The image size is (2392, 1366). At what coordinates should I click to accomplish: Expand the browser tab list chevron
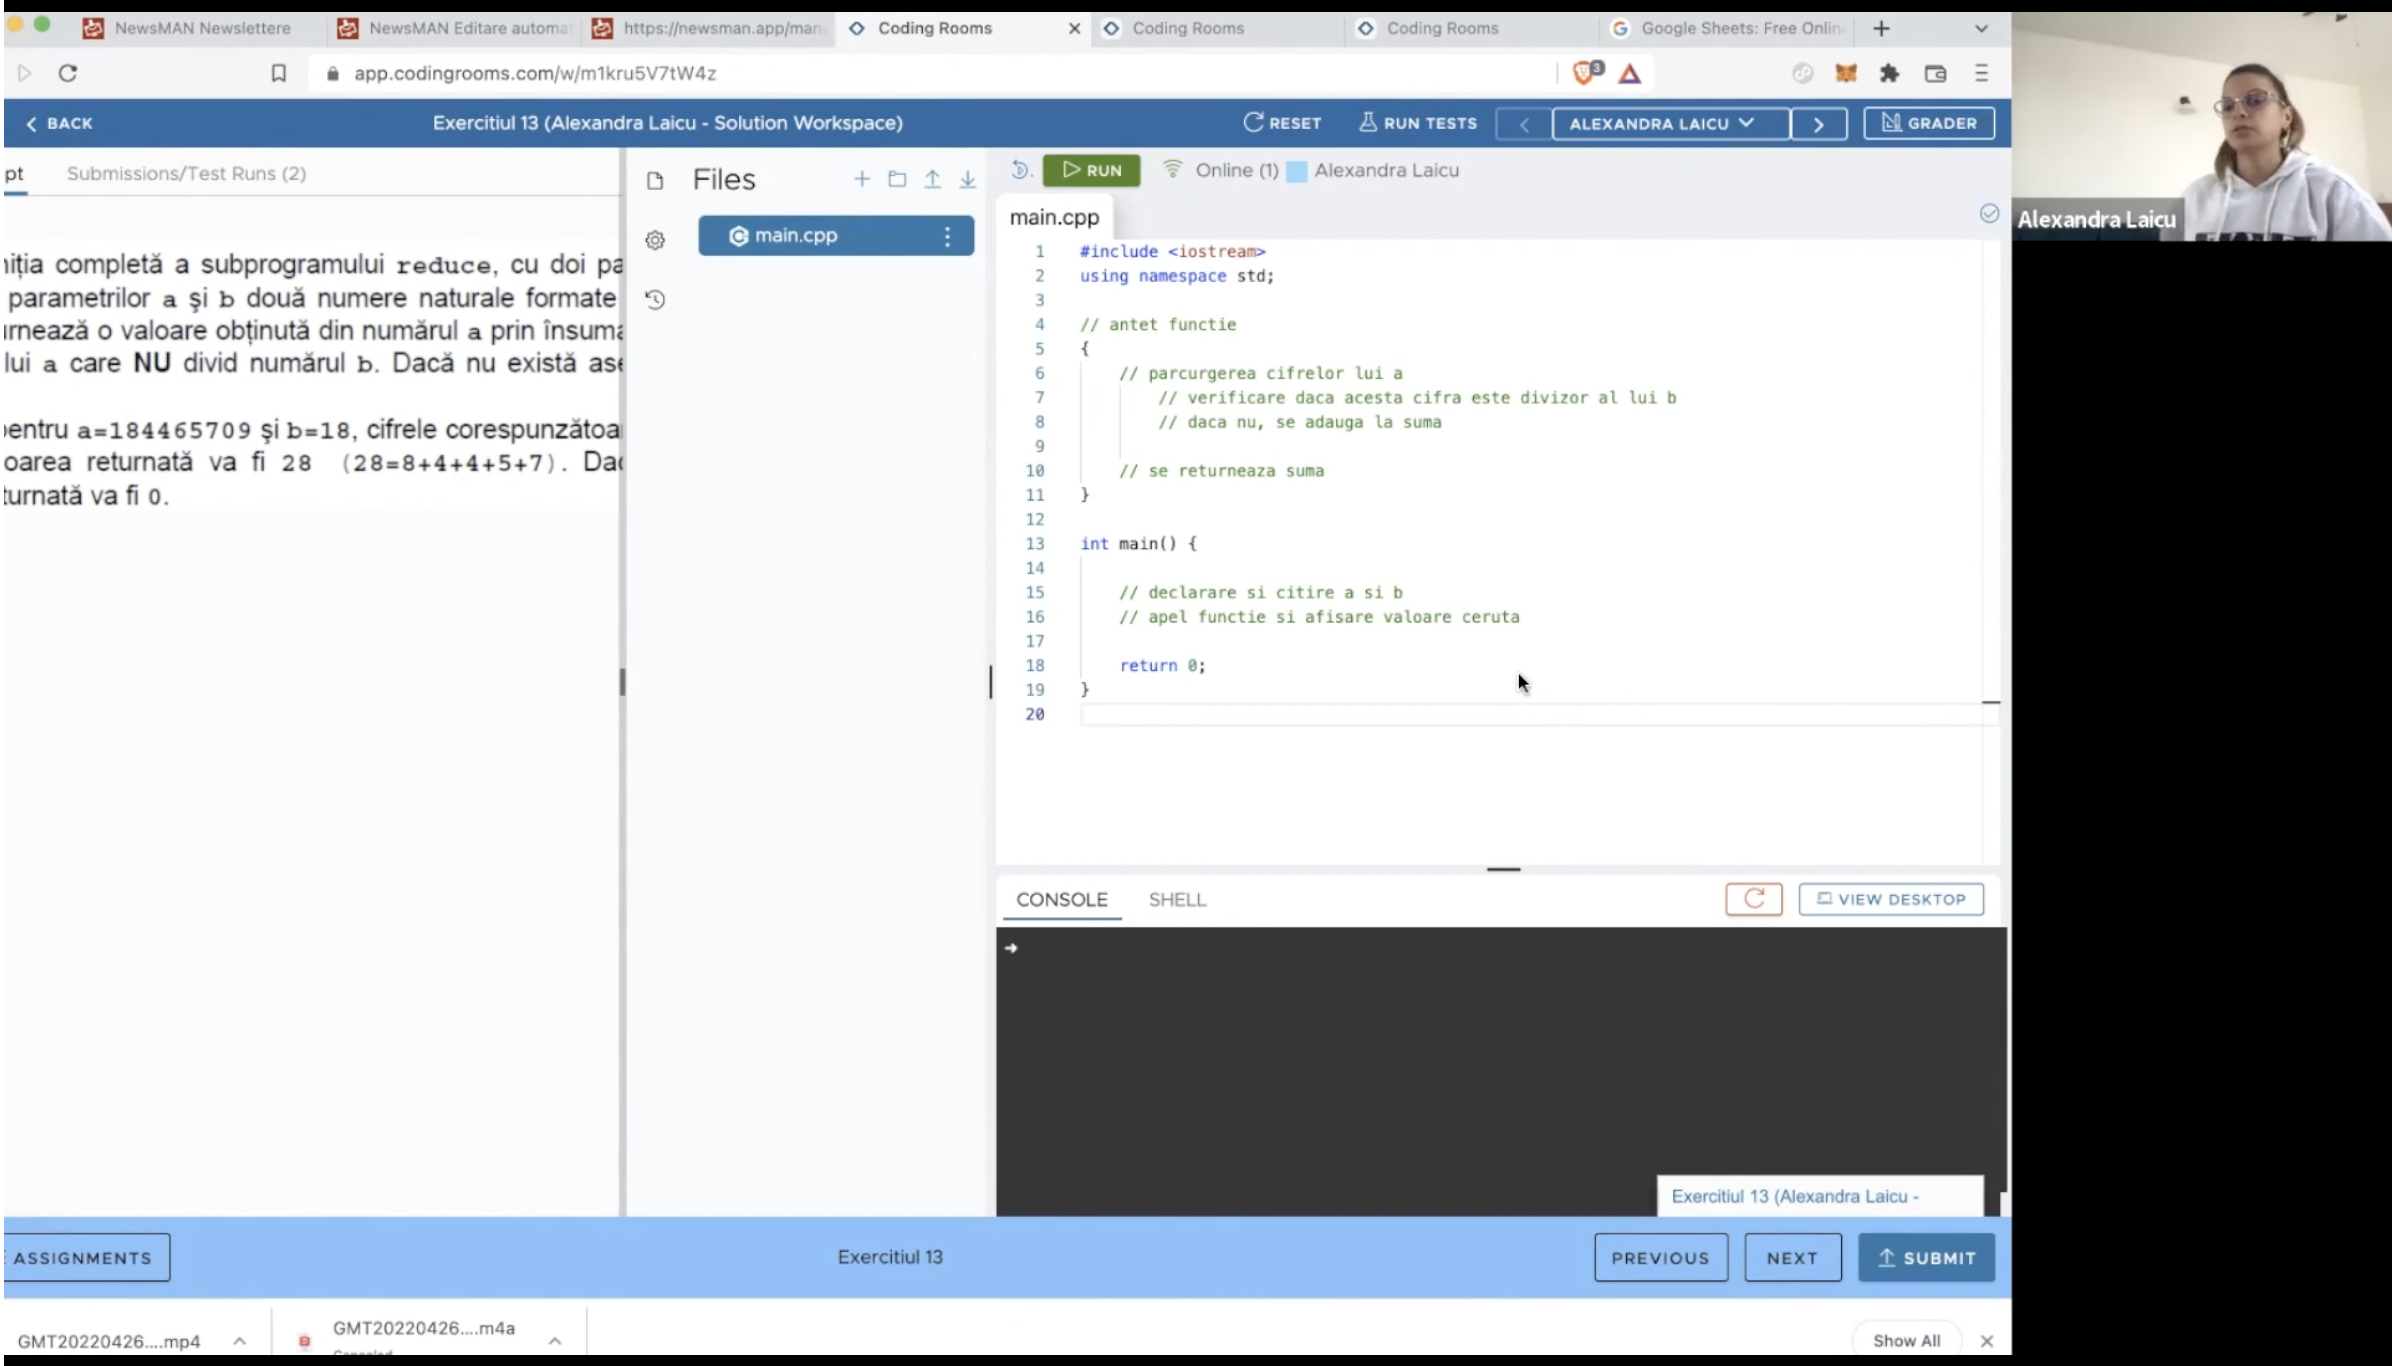coord(1980,28)
